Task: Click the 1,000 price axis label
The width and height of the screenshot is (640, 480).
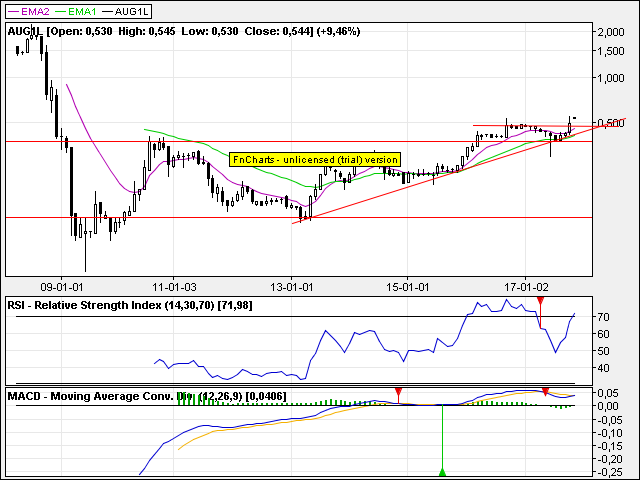Action: pyautogui.click(x=611, y=78)
